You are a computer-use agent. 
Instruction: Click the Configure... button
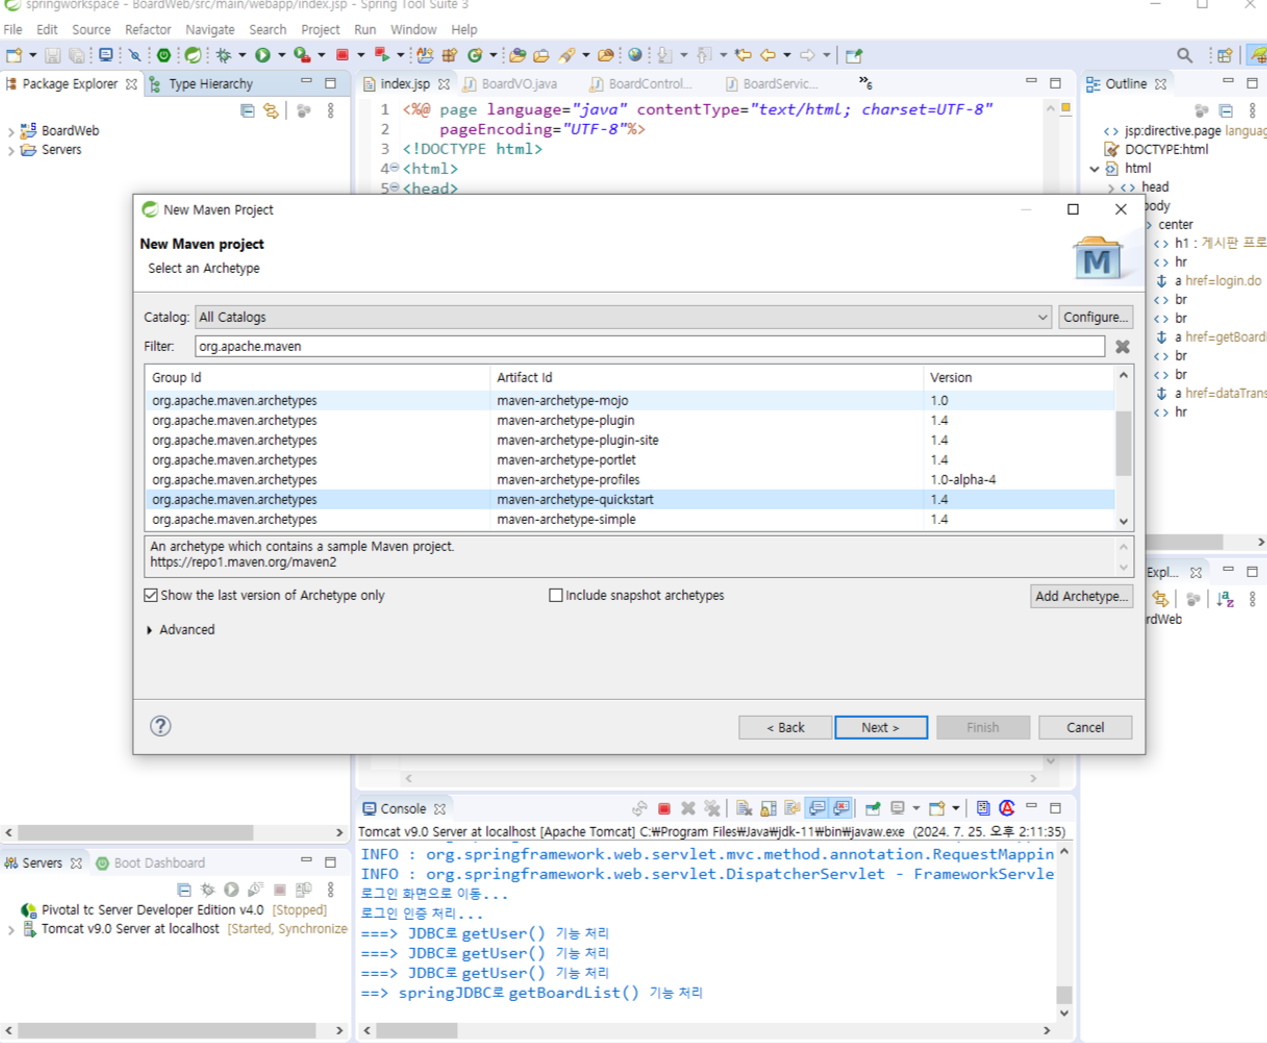[x=1095, y=317]
